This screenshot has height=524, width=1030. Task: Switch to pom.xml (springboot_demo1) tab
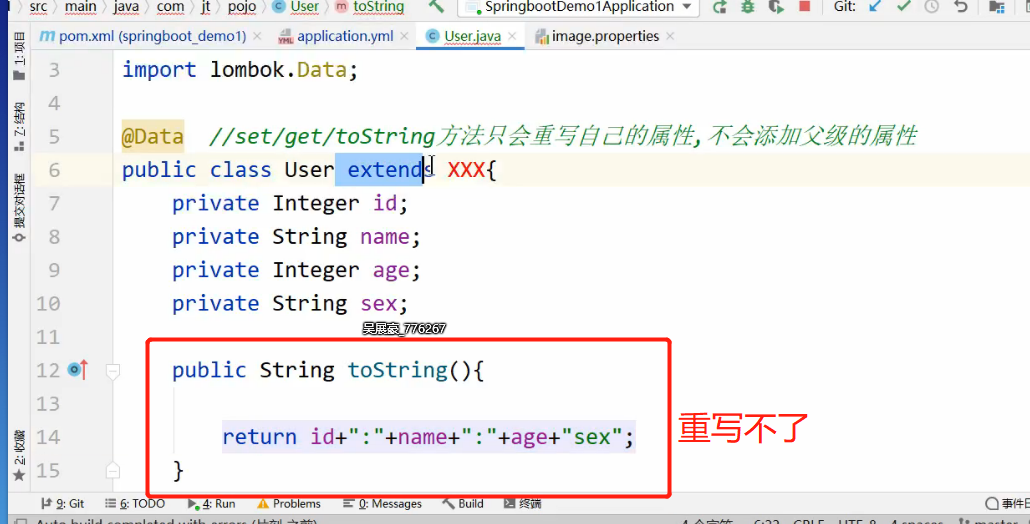coord(152,36)
